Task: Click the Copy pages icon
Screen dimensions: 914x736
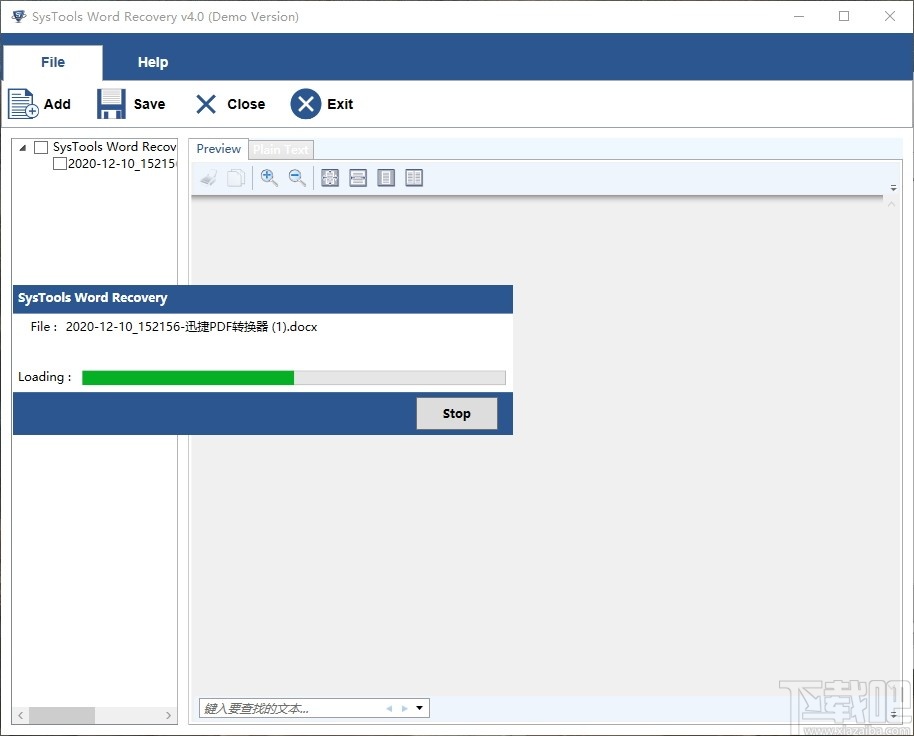Action: coord(236,177)
